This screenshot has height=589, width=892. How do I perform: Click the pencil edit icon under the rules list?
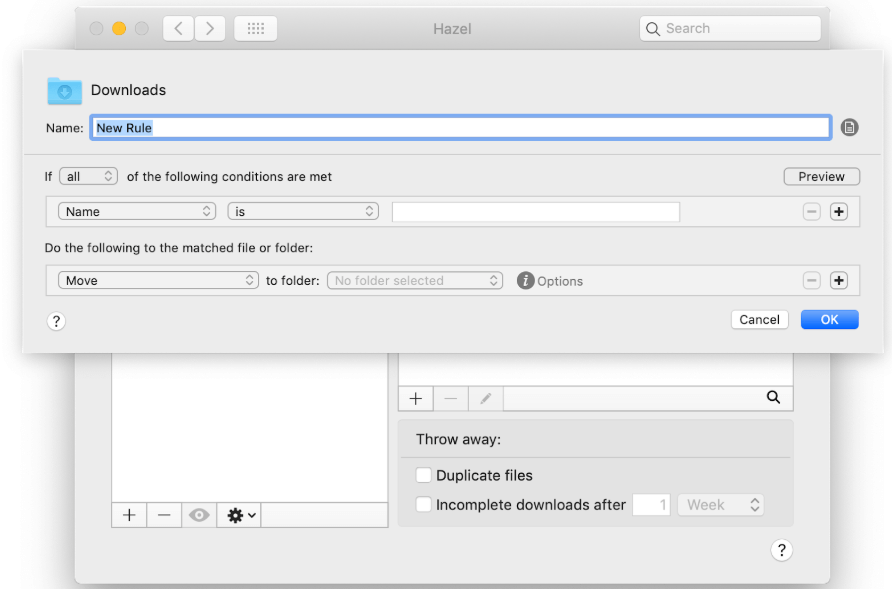click(485, 398)
